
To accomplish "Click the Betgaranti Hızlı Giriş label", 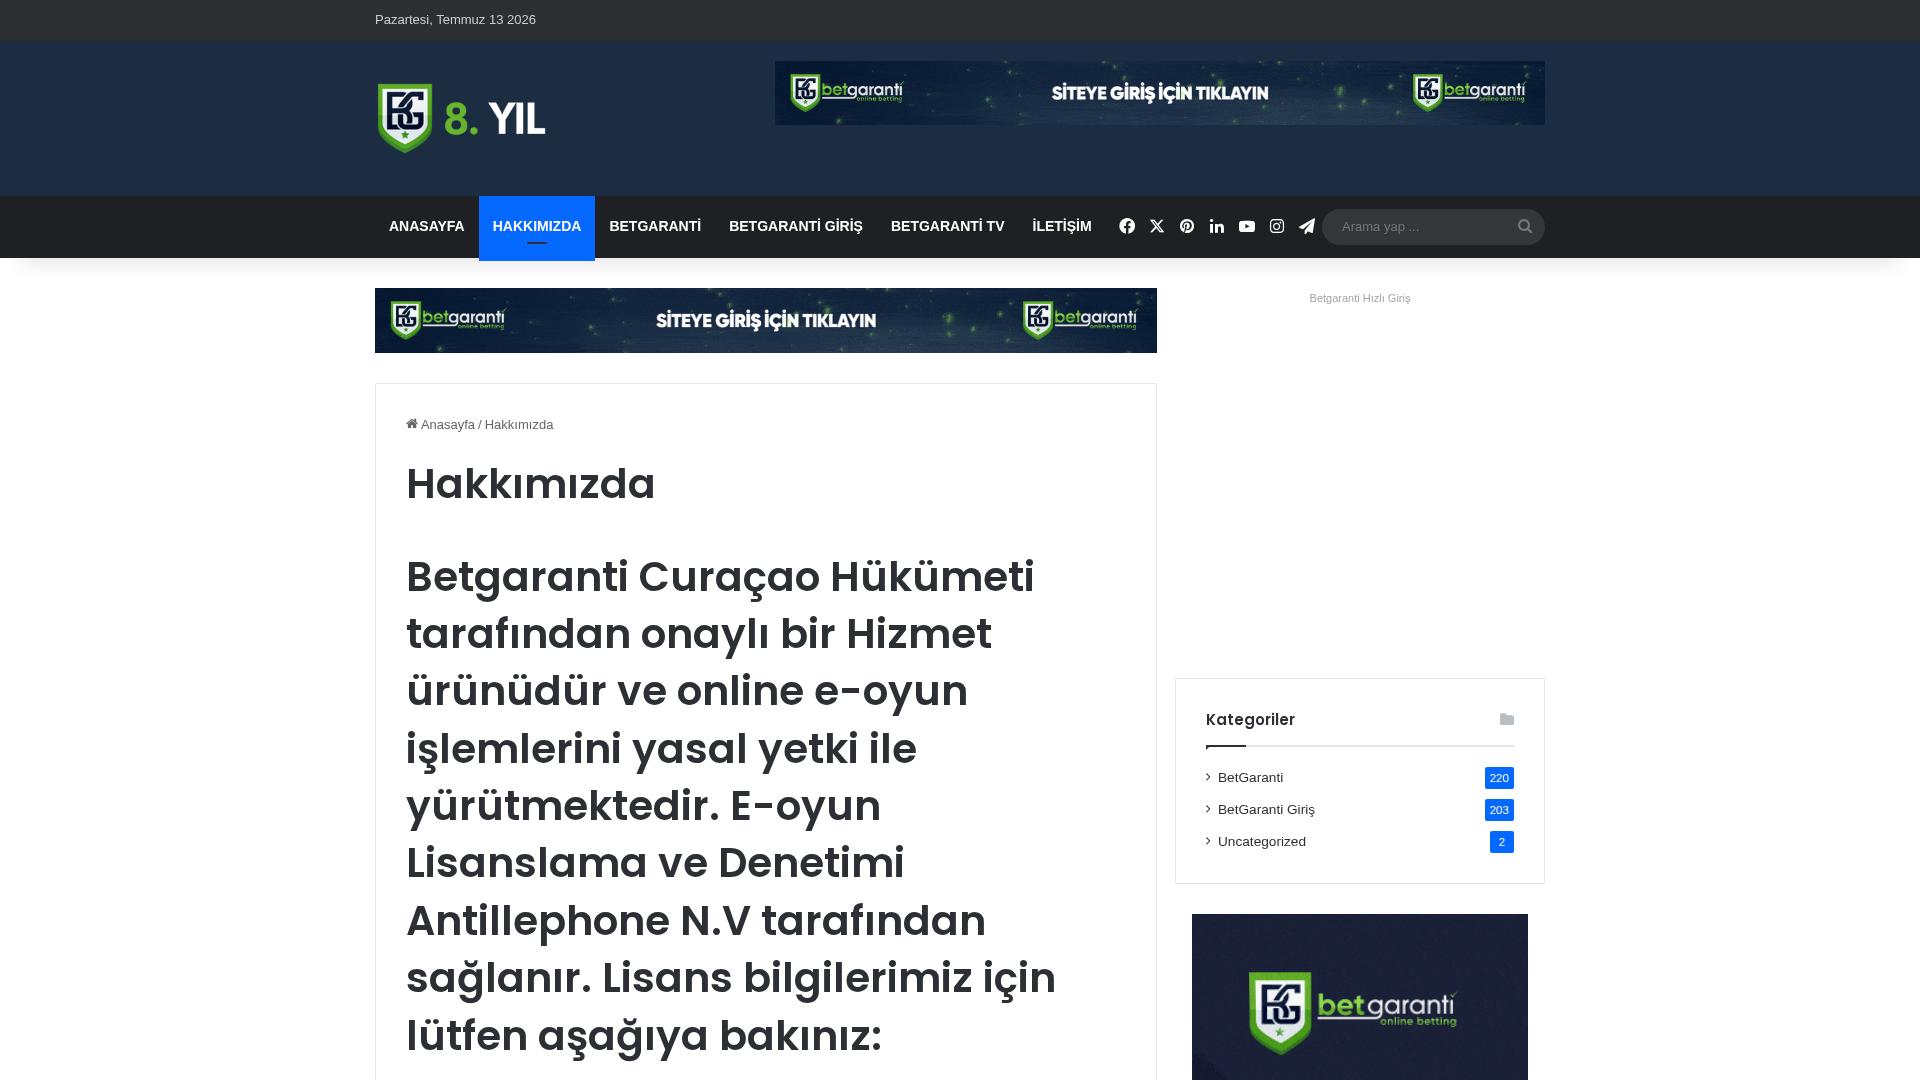I will 1360,298.
